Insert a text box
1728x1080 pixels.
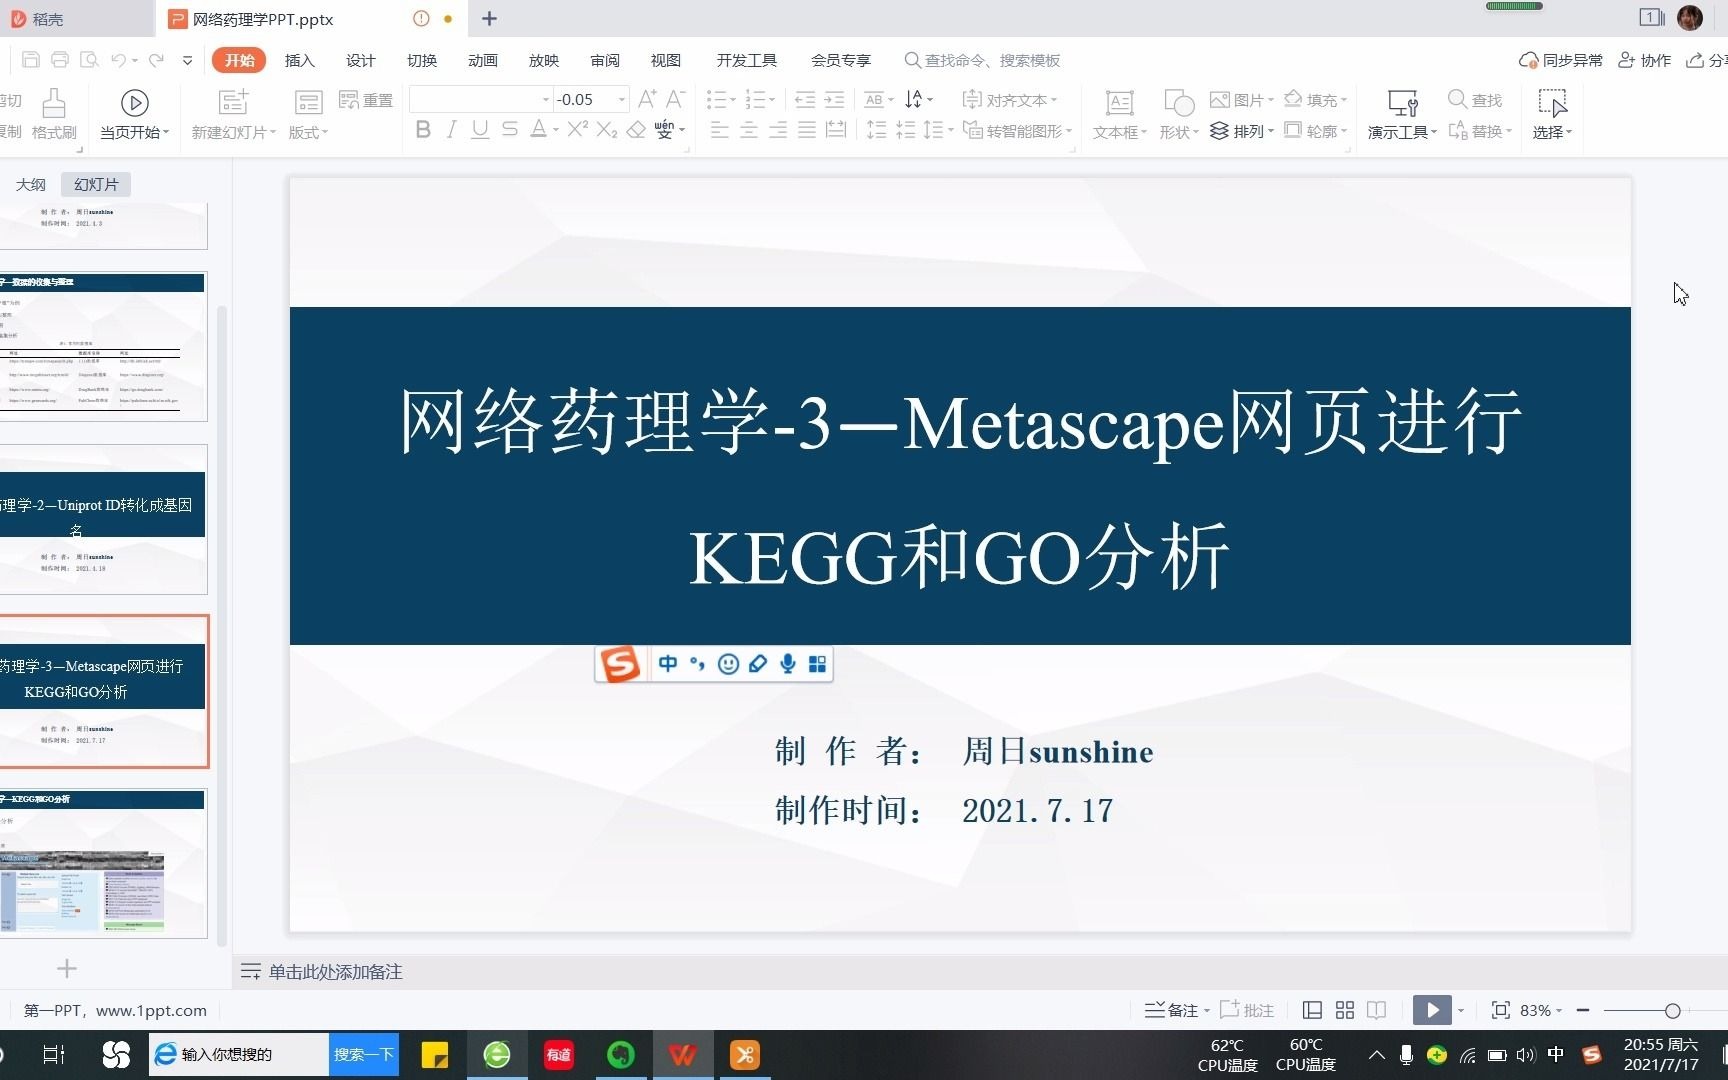1119,114
